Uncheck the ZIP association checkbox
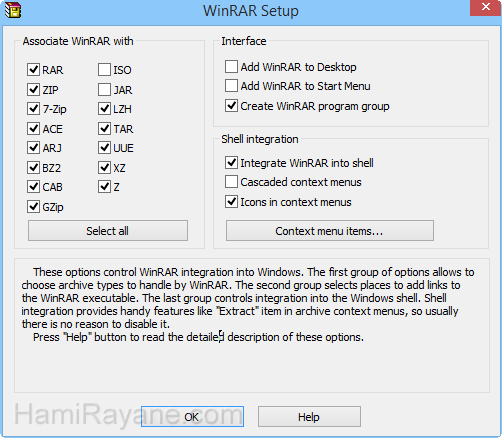Screen dimensions: 502x438 (33, 89)
